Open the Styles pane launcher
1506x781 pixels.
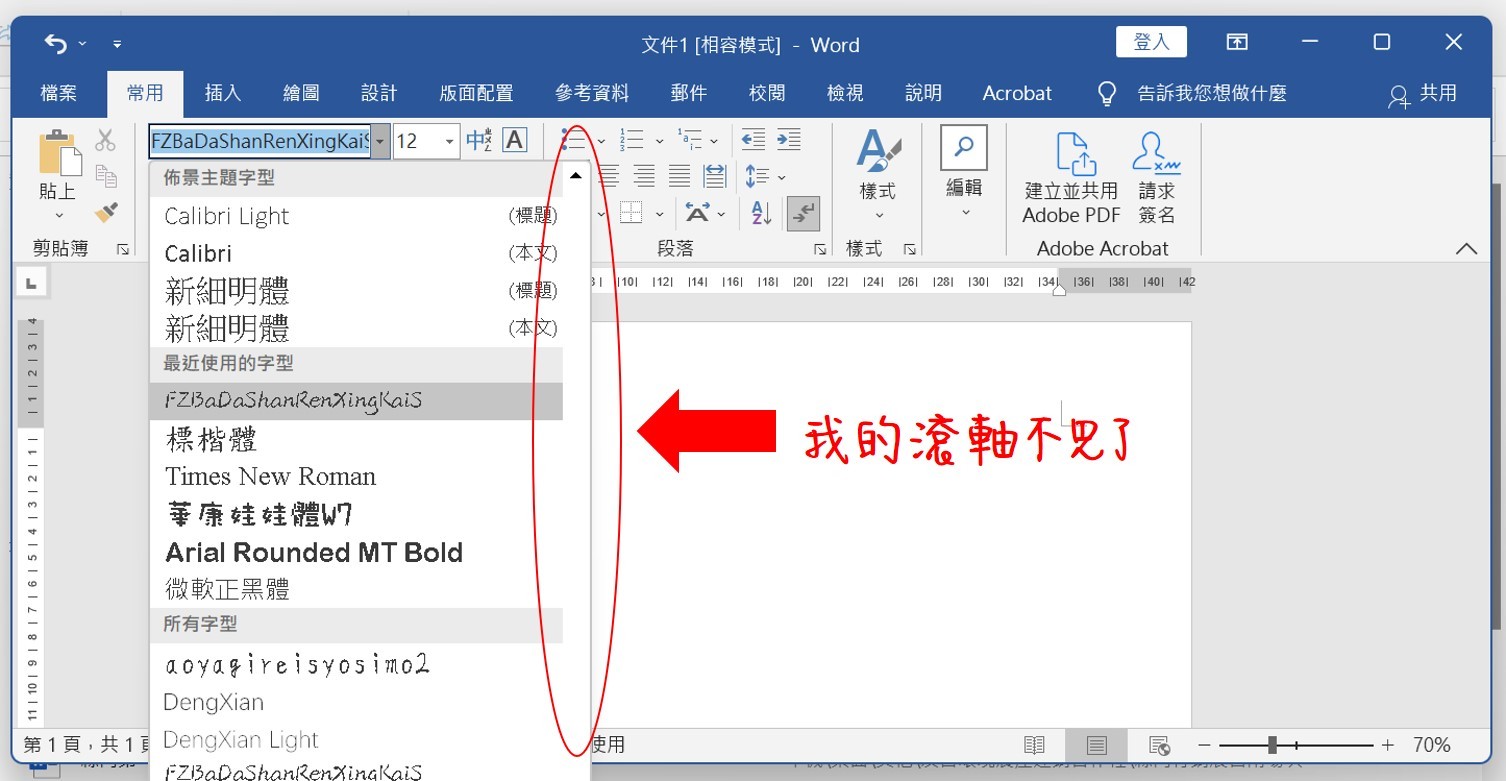click(910, 249)
